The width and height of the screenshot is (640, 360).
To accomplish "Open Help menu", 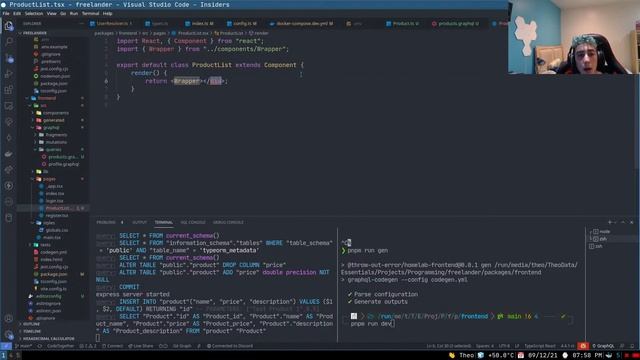I will coord(107,13).
